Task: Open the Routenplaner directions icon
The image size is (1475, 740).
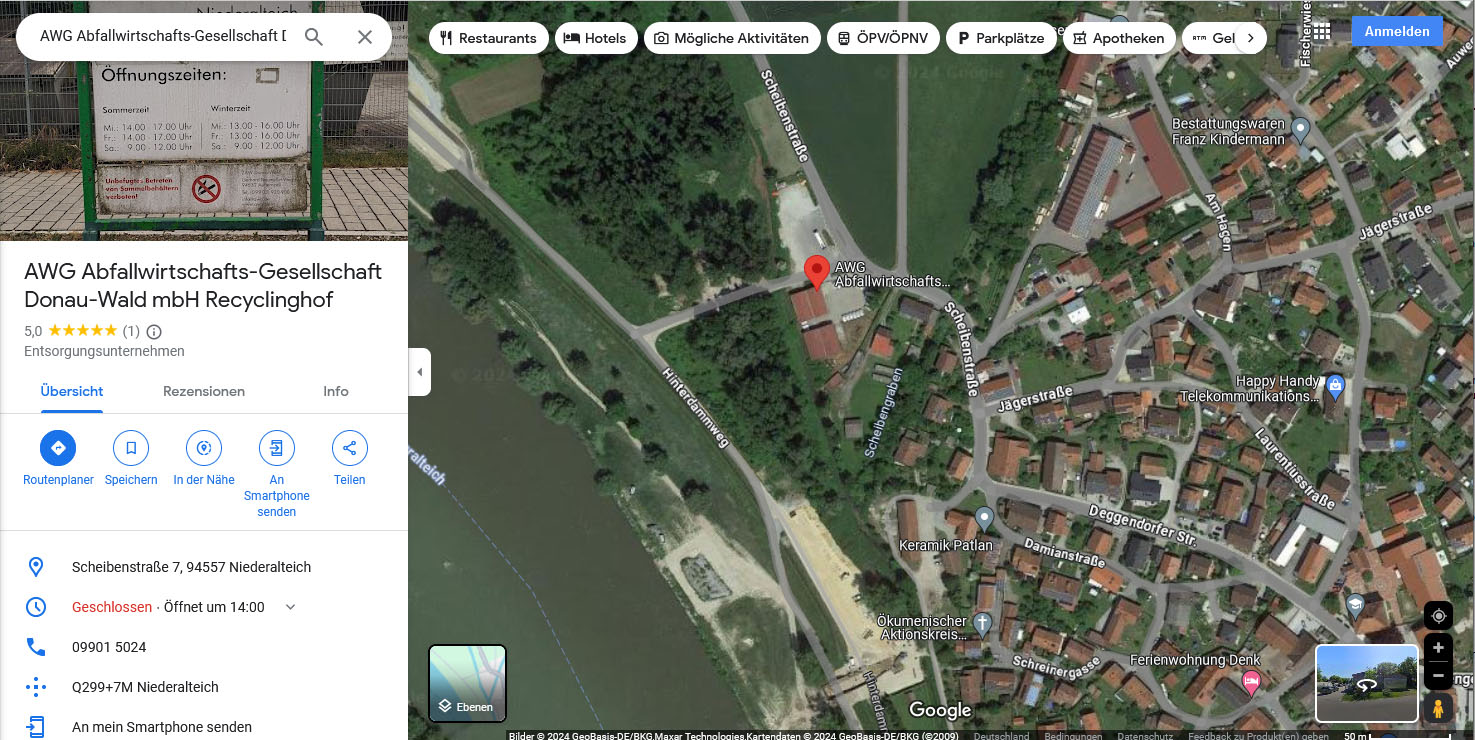Action: pos(57,447)
